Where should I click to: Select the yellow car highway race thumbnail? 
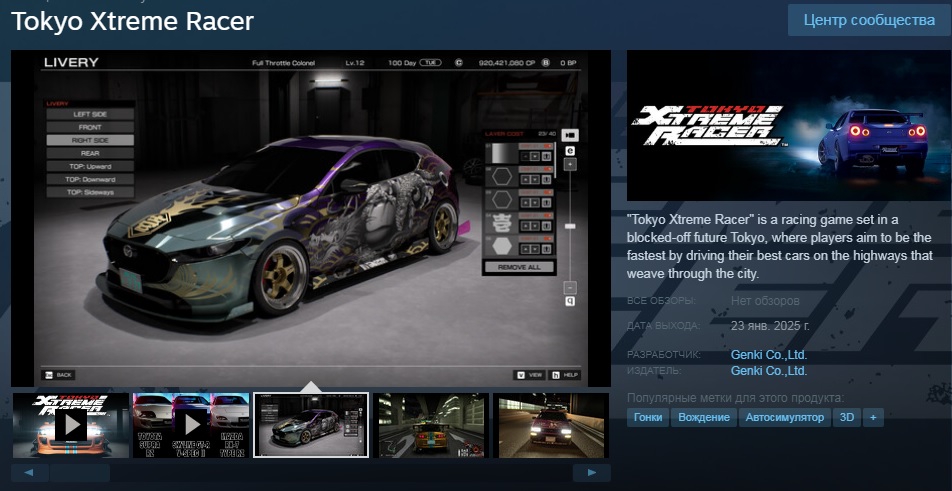[430, 425]
